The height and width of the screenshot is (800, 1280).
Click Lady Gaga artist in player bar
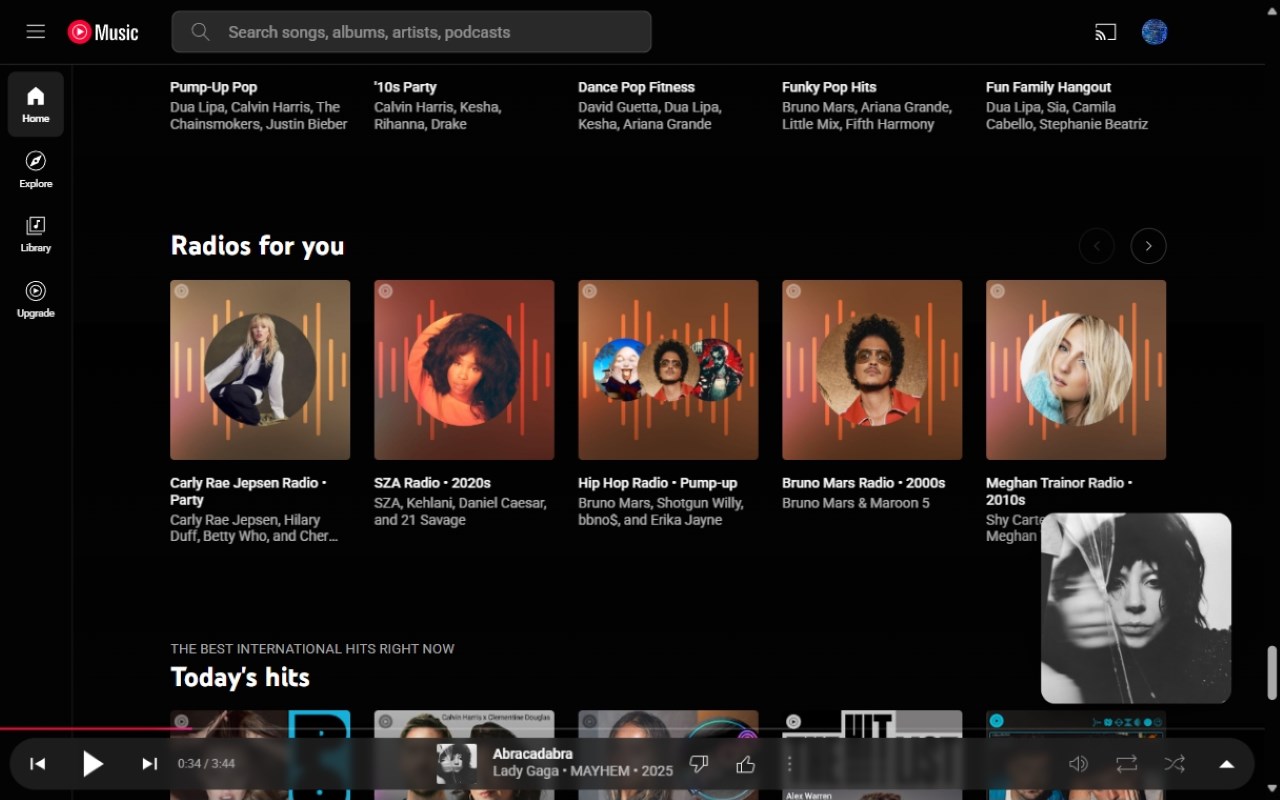click(527, 772)
